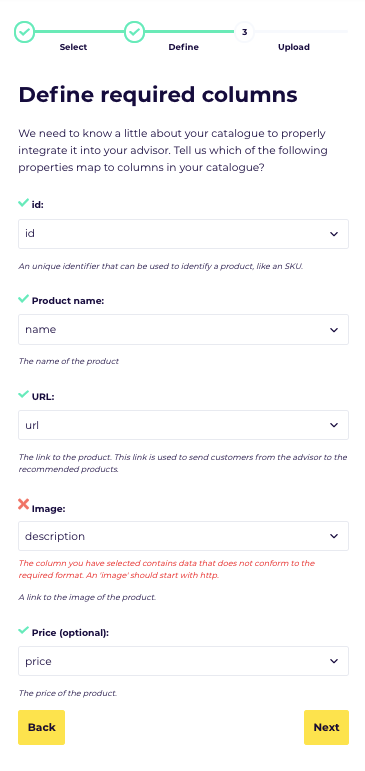Click the green checkmark beside Price label
Image resolution: width=365 pixels, height=771 pixels.
pos(23,631)
